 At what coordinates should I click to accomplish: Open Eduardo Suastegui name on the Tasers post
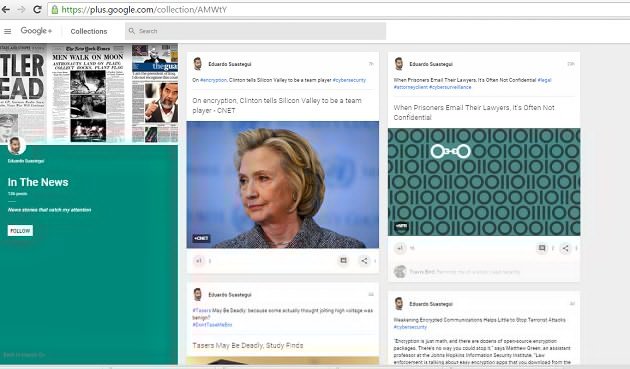point(230,295)
